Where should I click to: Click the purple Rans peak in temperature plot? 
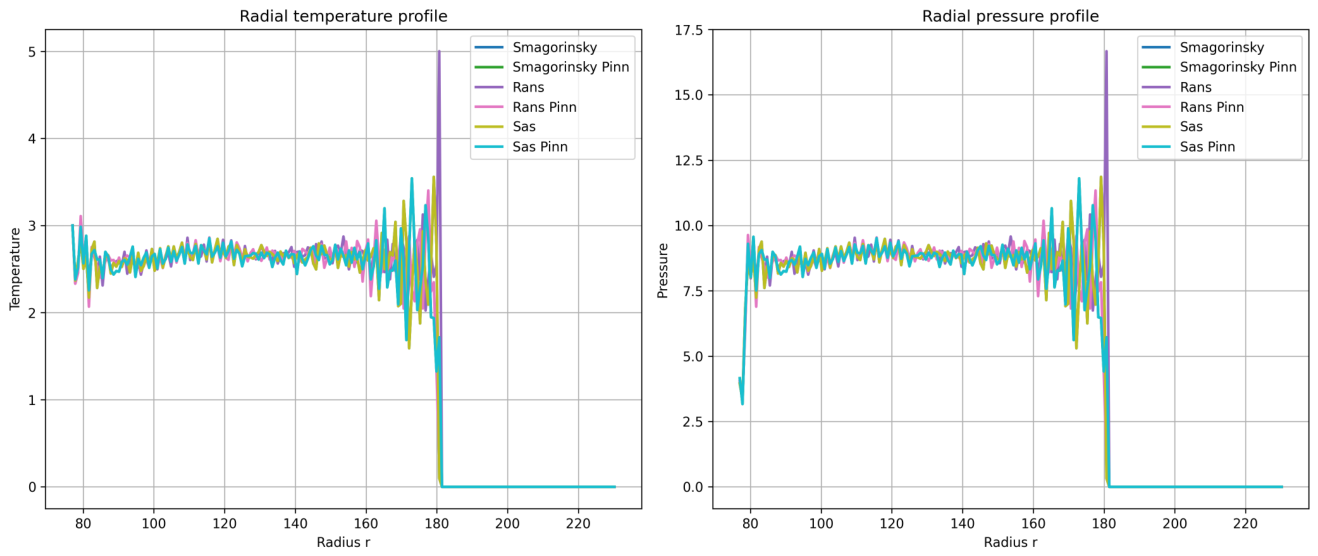[x=438, y=53]
